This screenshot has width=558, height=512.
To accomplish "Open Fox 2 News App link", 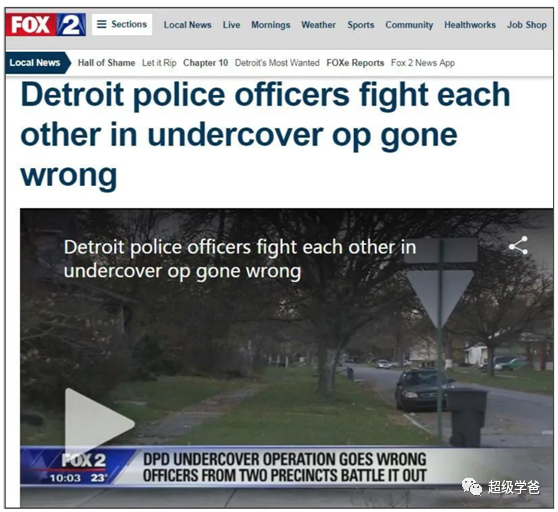I will (423, 63).
